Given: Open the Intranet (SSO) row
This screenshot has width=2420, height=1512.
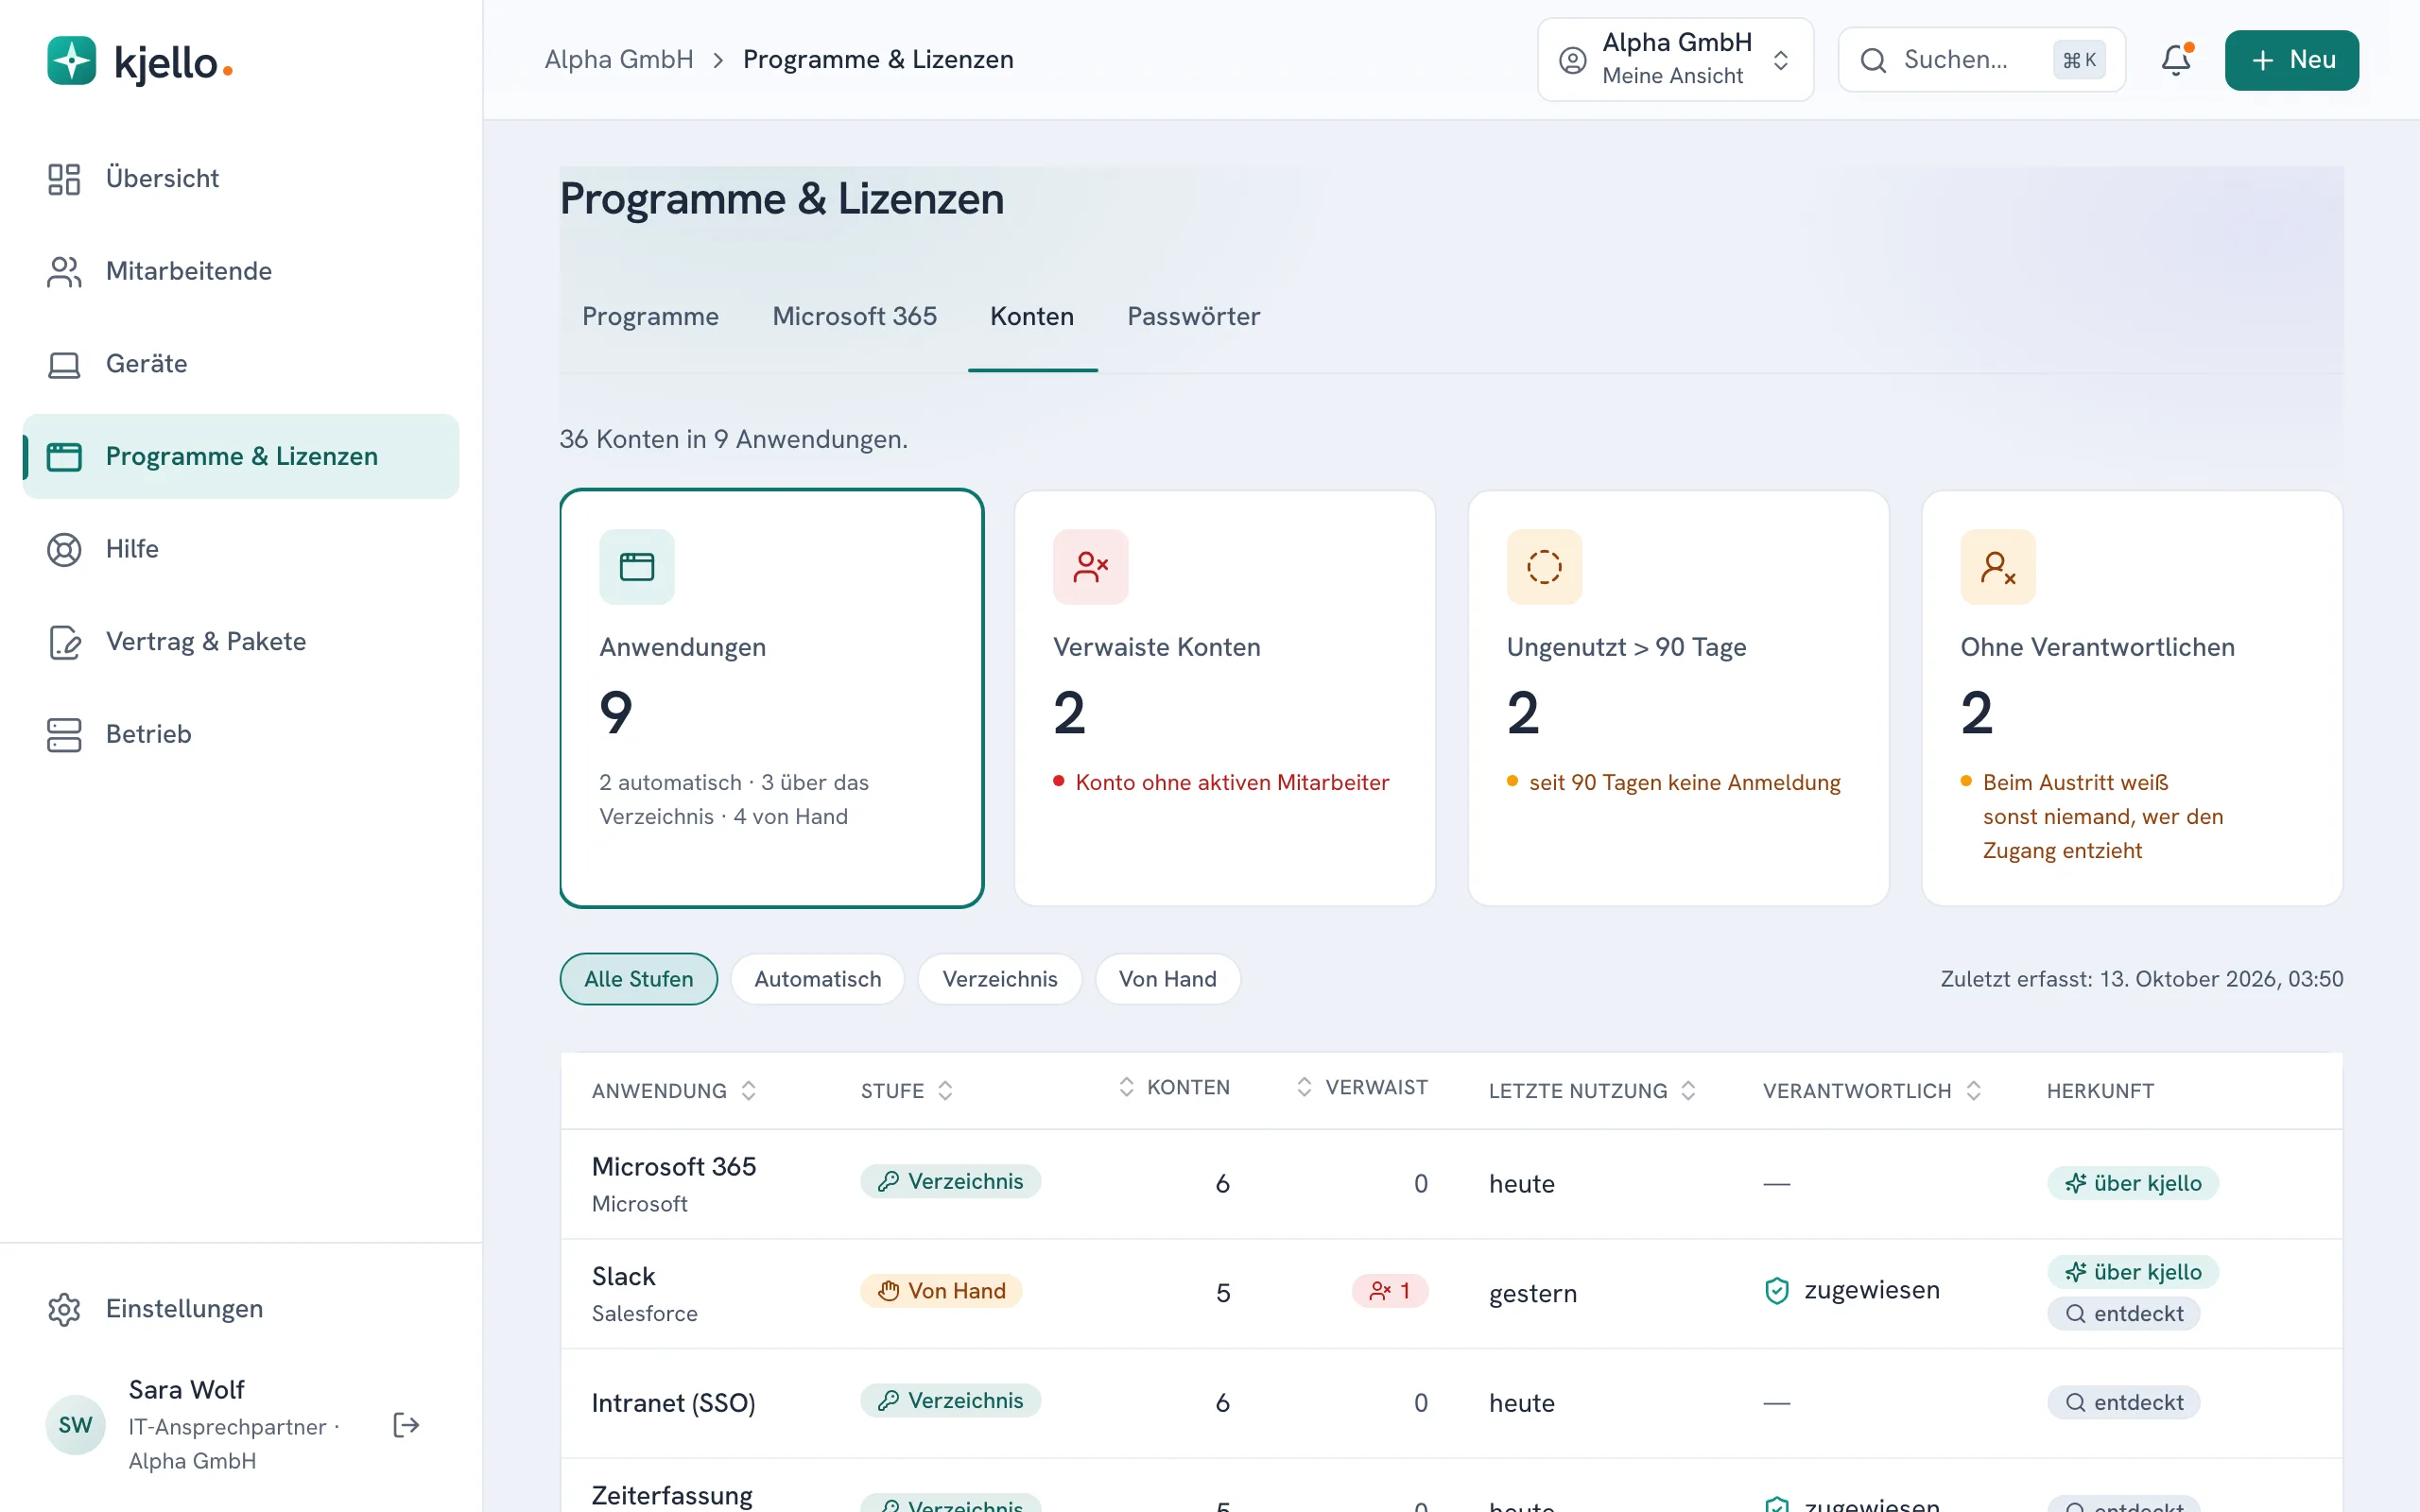Looking at the screenshot, I should pyautogui.click(x=1451, y=1403).
